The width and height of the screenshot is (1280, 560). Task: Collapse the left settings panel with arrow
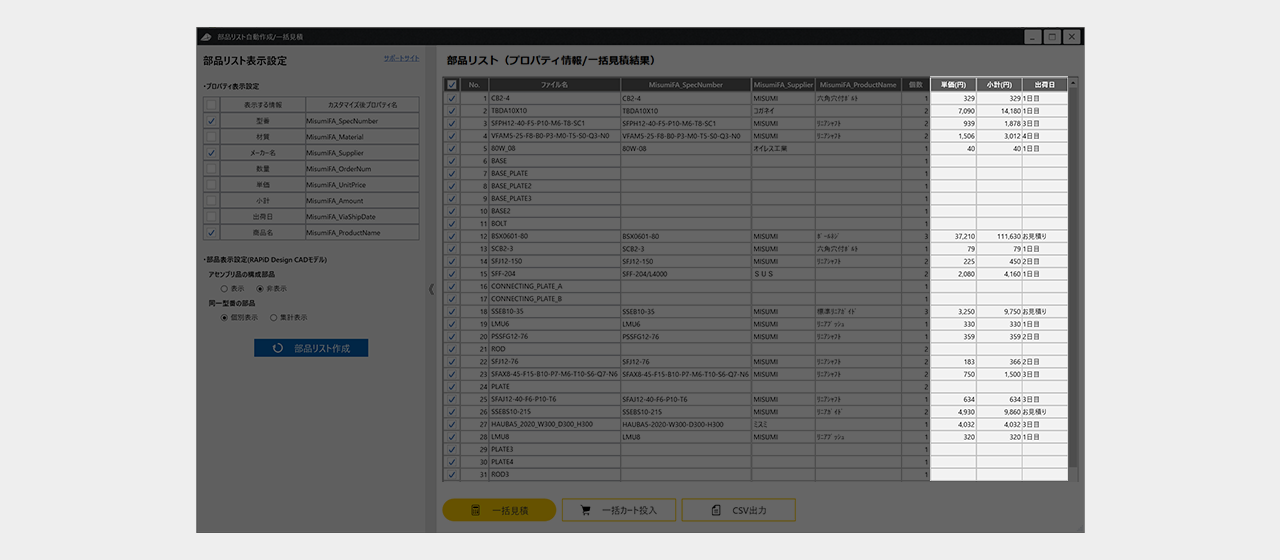pyautogui.click(x=431, y=290)
